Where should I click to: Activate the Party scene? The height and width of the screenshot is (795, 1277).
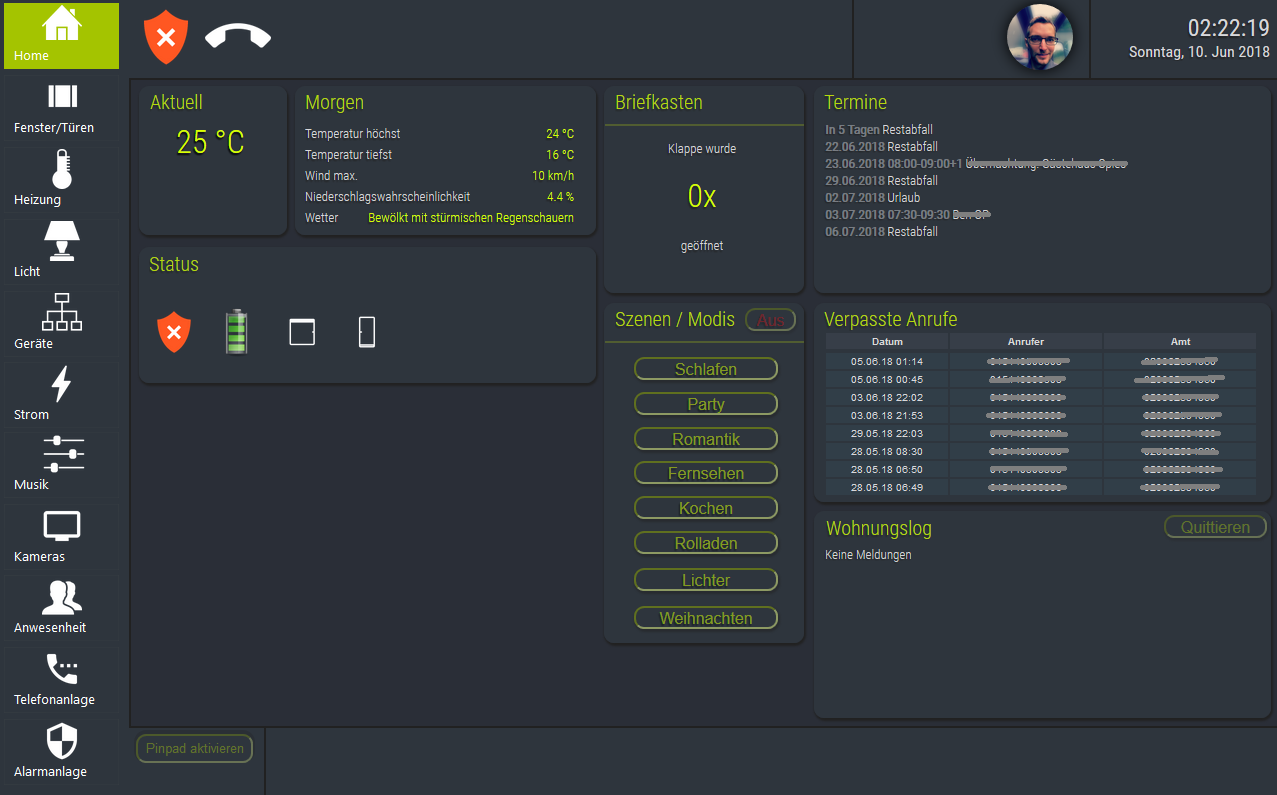706,404
